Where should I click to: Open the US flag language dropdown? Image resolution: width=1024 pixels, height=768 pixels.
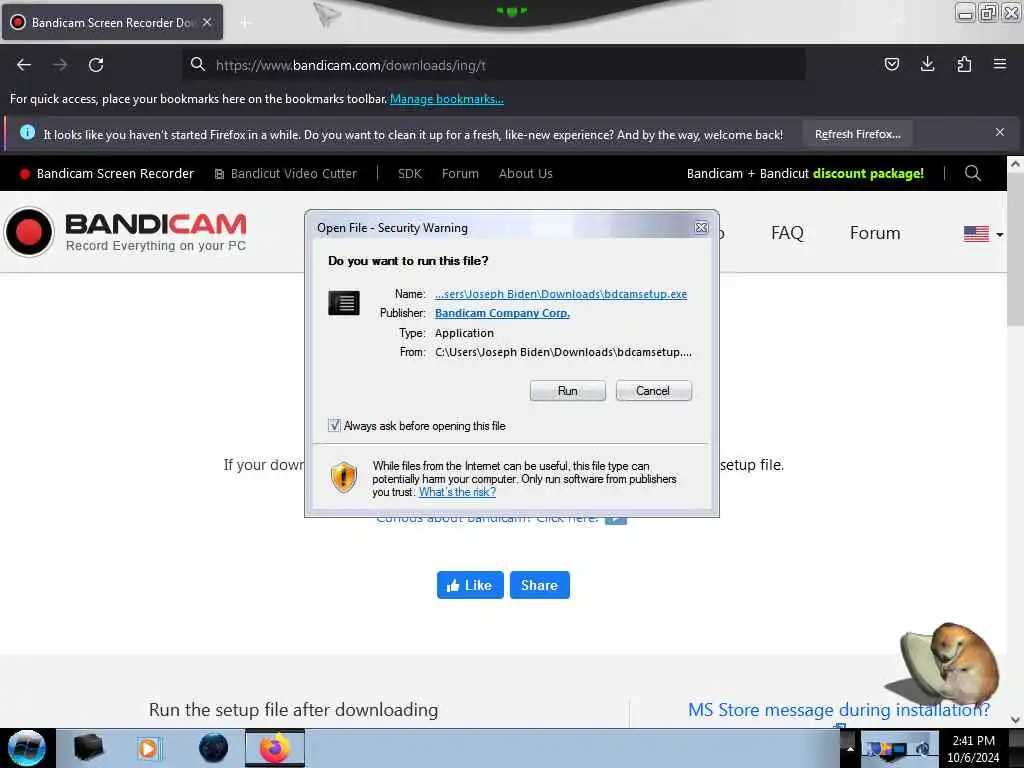pyautogui.click(x=983, y=234)
